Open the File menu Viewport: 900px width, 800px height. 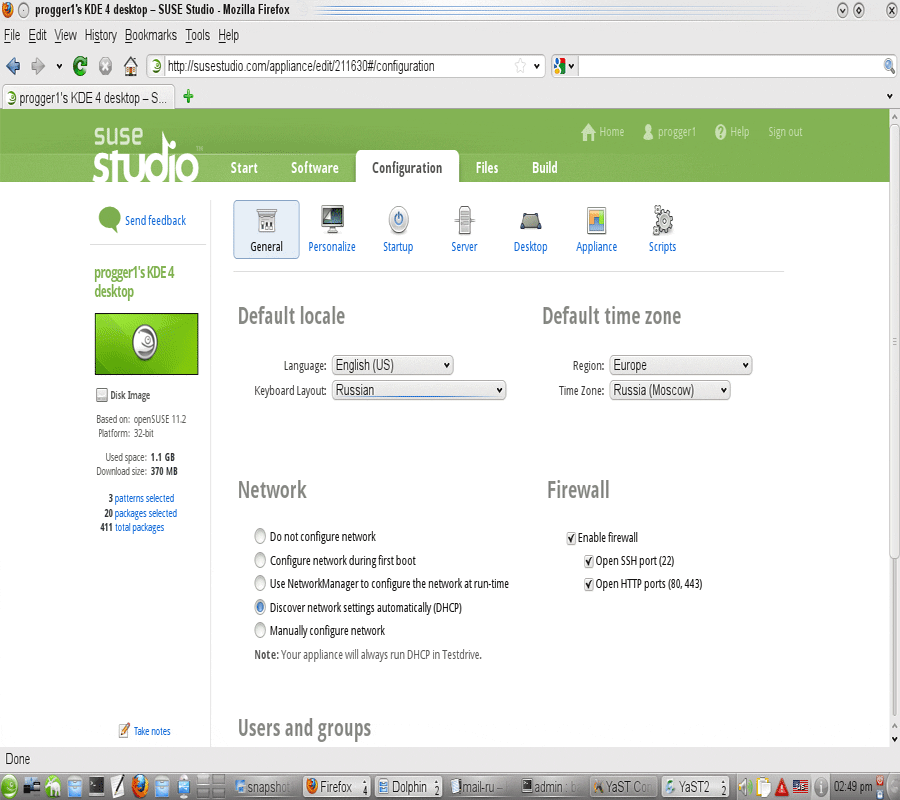pyautogui.click(x=12, y=36)
